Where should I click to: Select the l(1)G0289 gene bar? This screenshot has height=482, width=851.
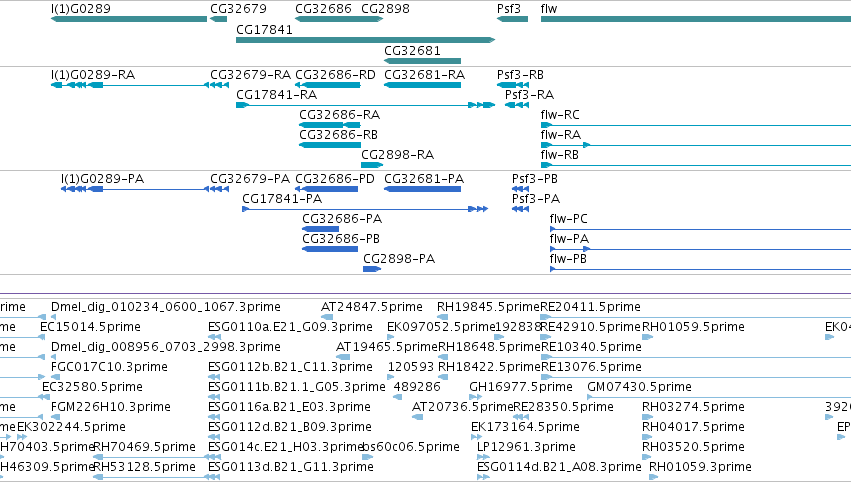coord(129,19)
